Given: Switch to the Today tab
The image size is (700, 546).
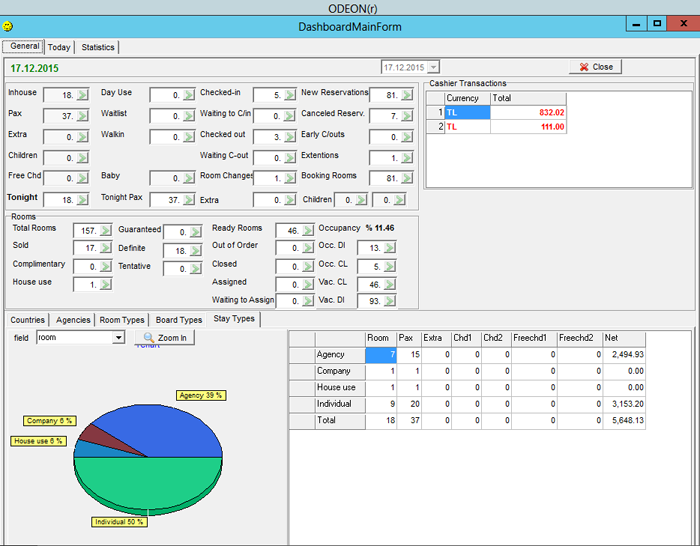Looking at the screenshot, I should (59, 47).
